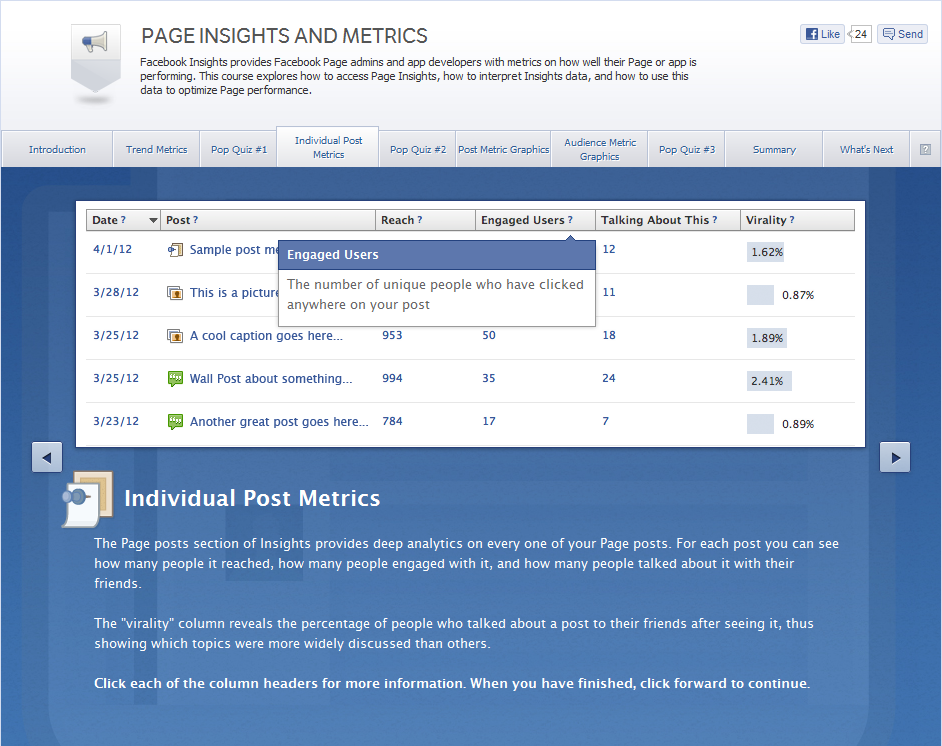Click the Virality column header
The image size is (942, 746).
(797, 220)
